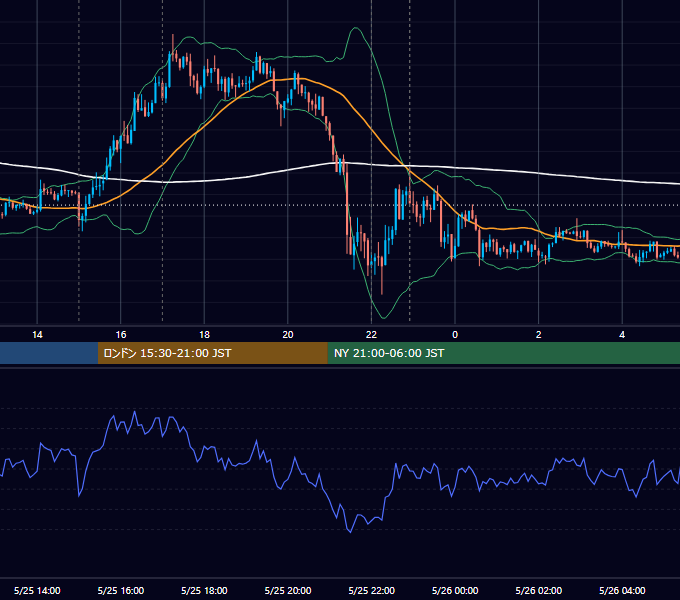
Task: Click the 22 hour axis label
Action: coord(371,335)
